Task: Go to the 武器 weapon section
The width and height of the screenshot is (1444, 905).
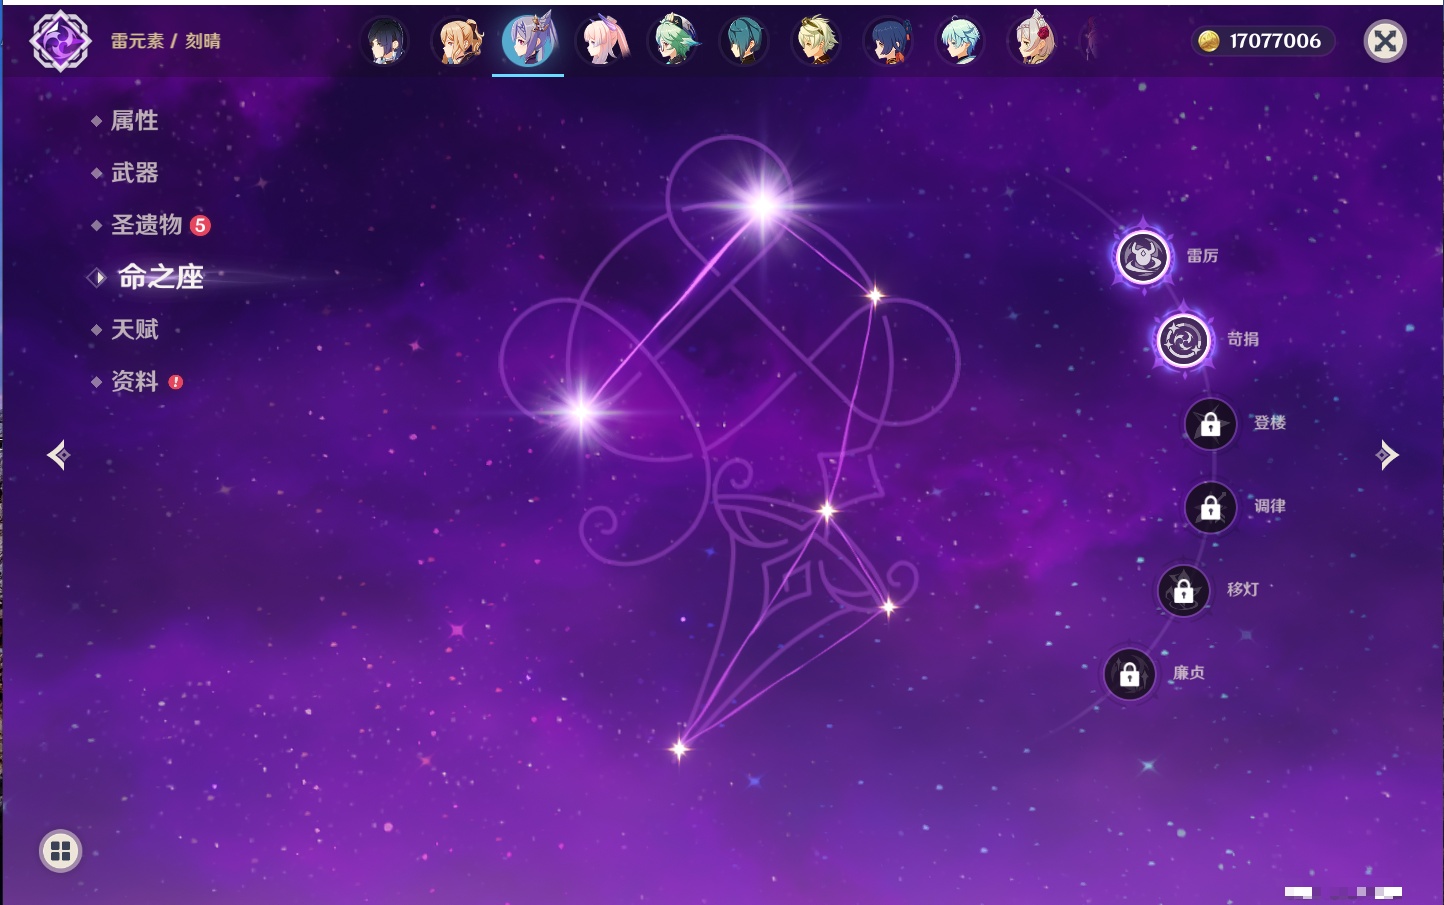Action: point(134,173)
